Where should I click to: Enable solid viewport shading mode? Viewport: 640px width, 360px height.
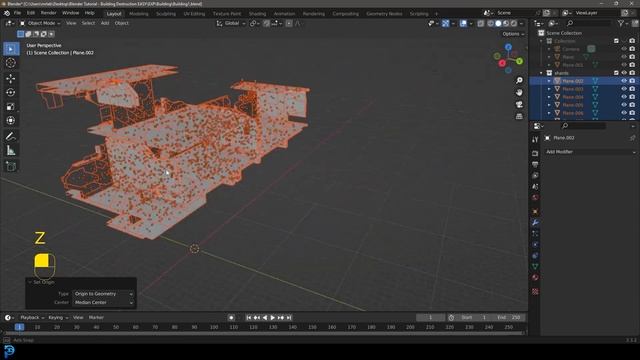(498, 24)
